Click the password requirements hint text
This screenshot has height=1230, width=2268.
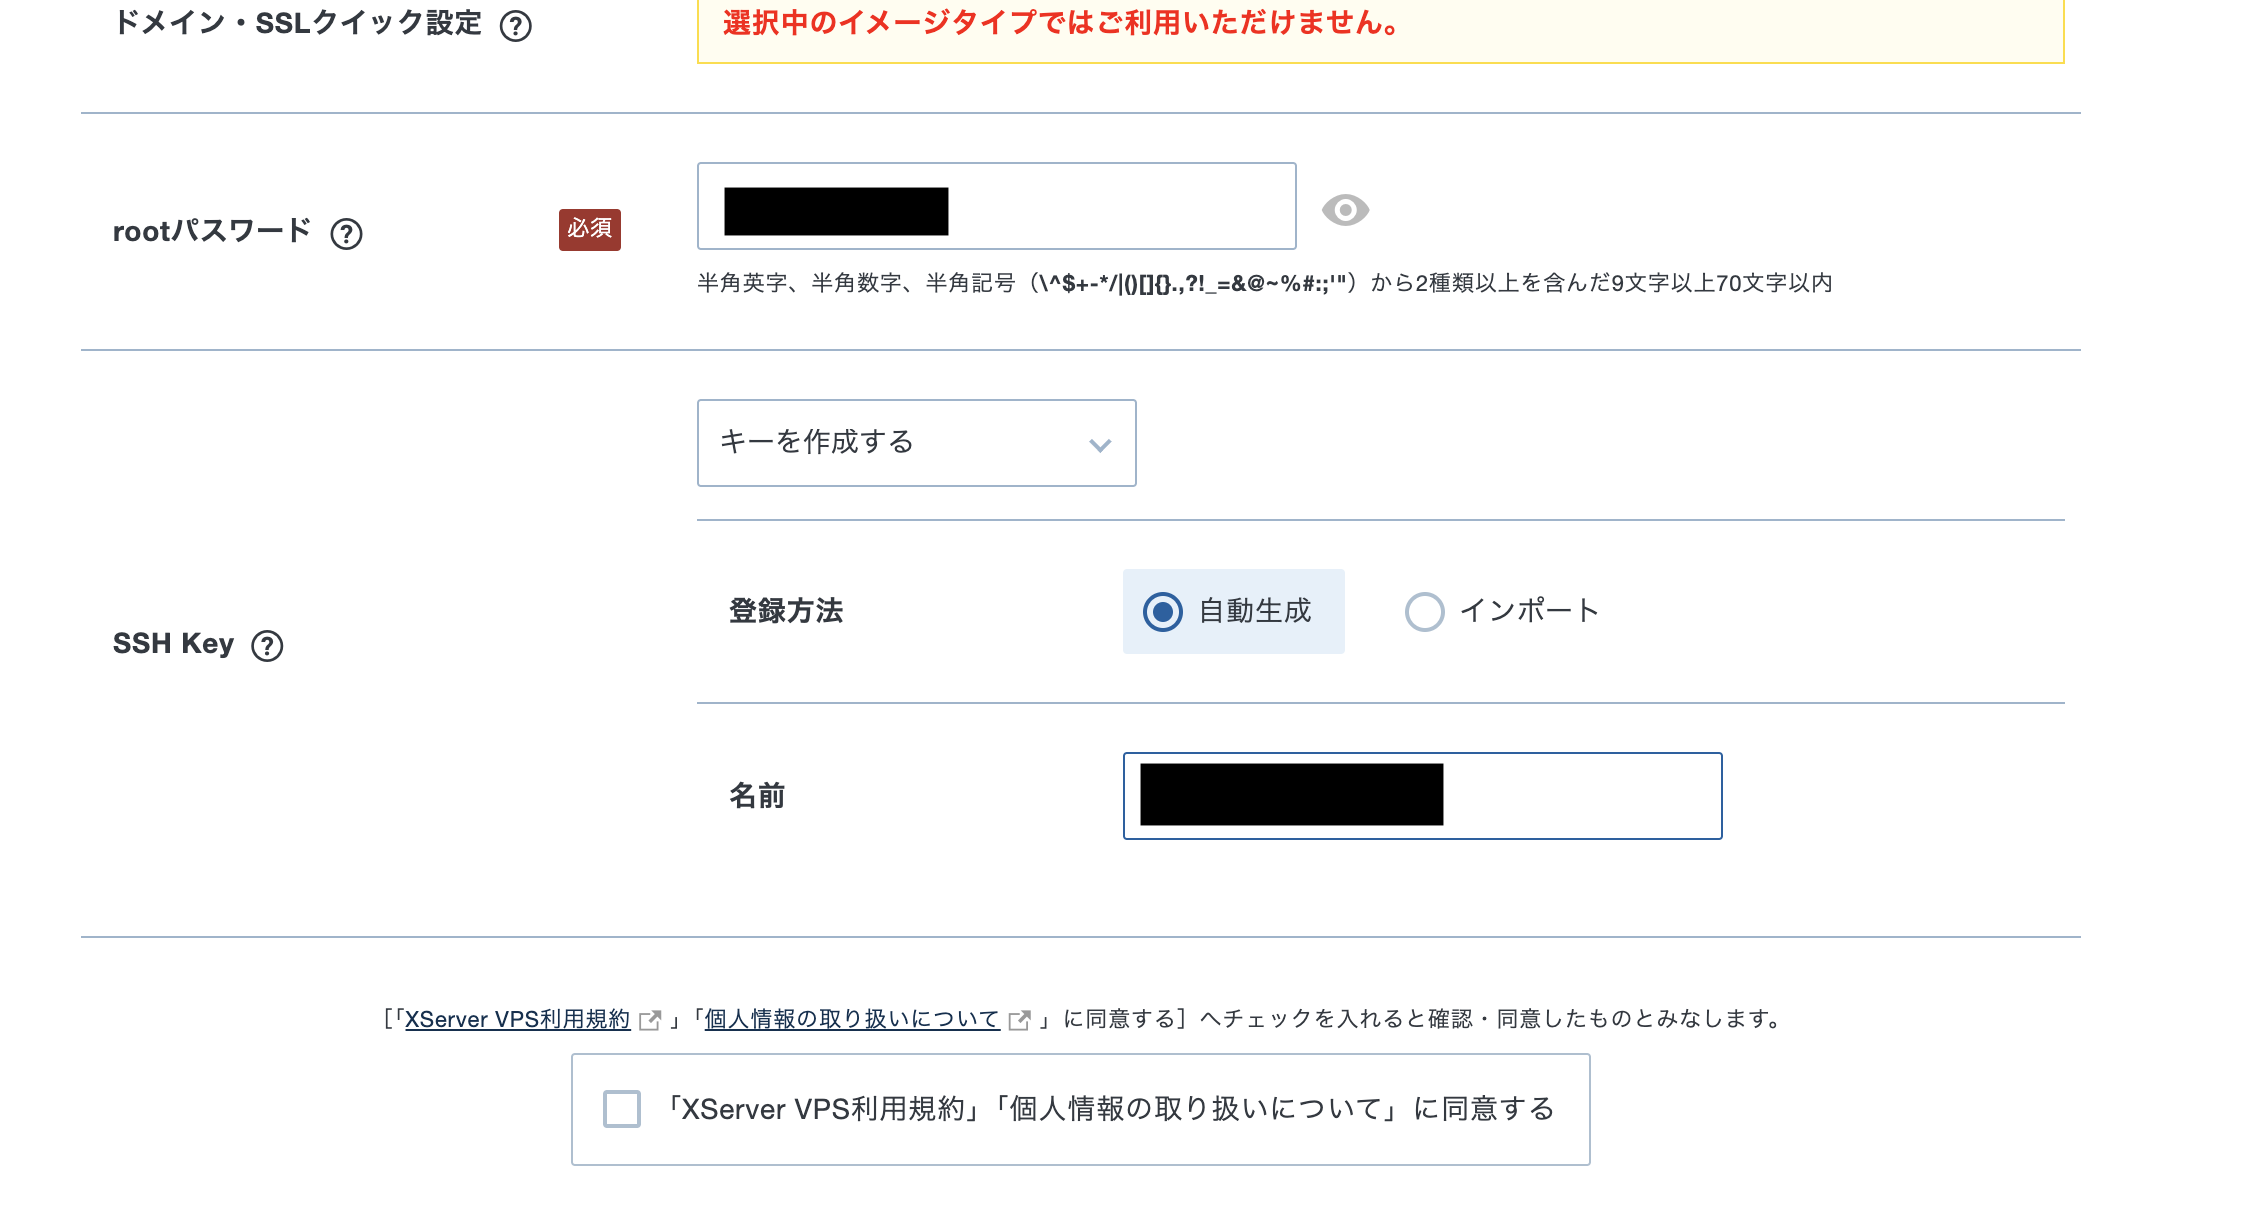click(1264, 283)
